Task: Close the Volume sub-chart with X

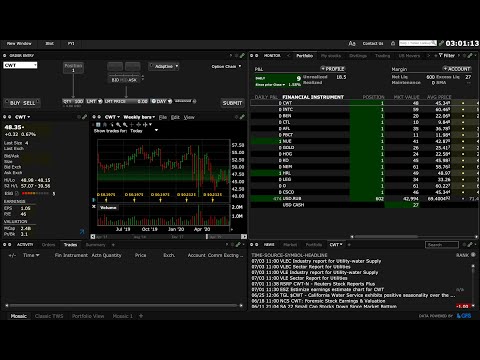Action: (x=94, y=207)
